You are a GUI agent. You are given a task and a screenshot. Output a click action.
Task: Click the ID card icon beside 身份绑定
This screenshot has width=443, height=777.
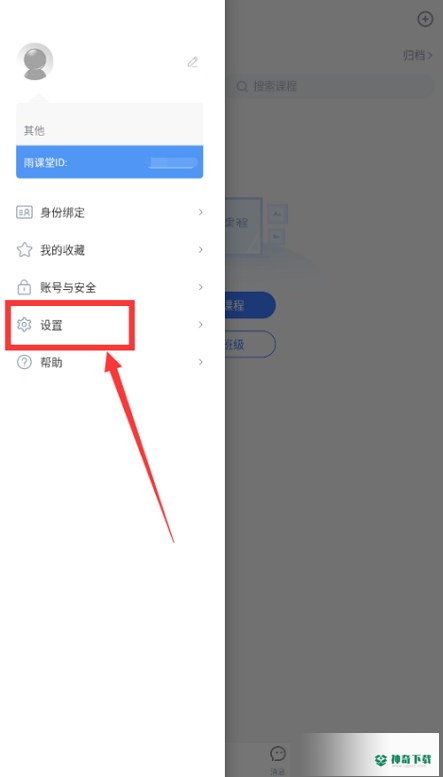24,213
